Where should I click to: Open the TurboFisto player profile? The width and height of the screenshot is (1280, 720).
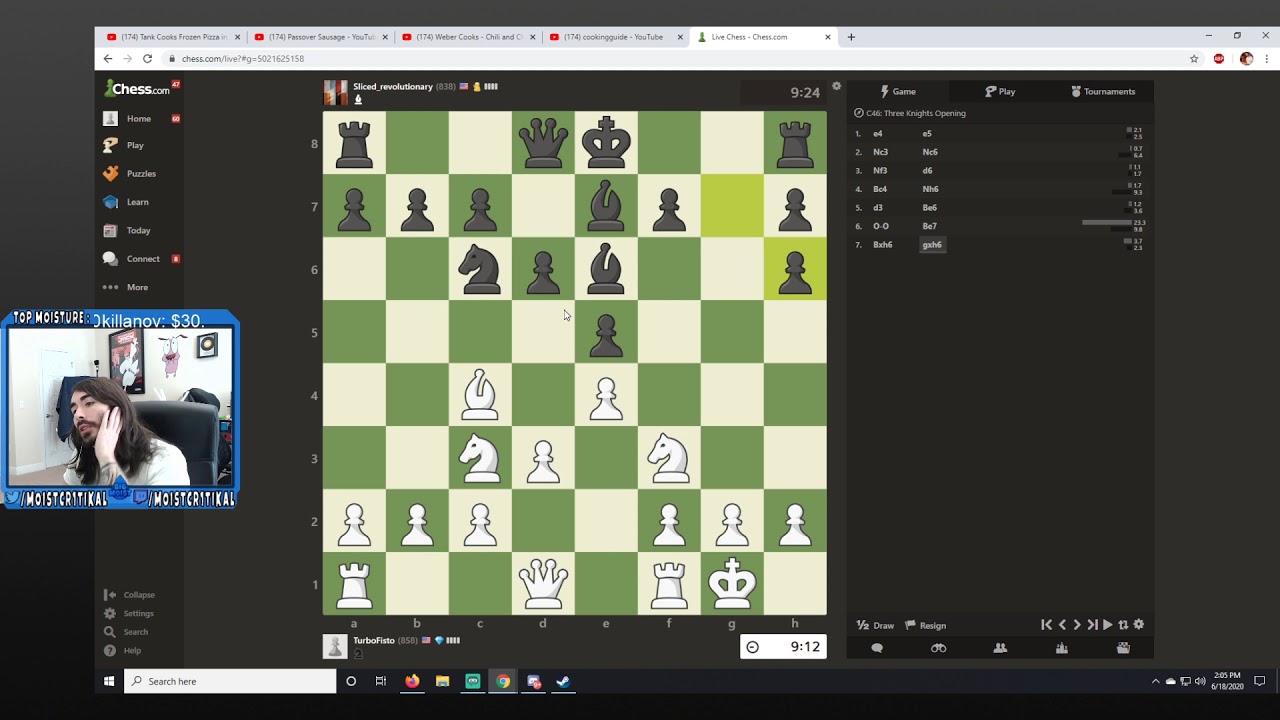pyautogui.click(x=374, y=641)
